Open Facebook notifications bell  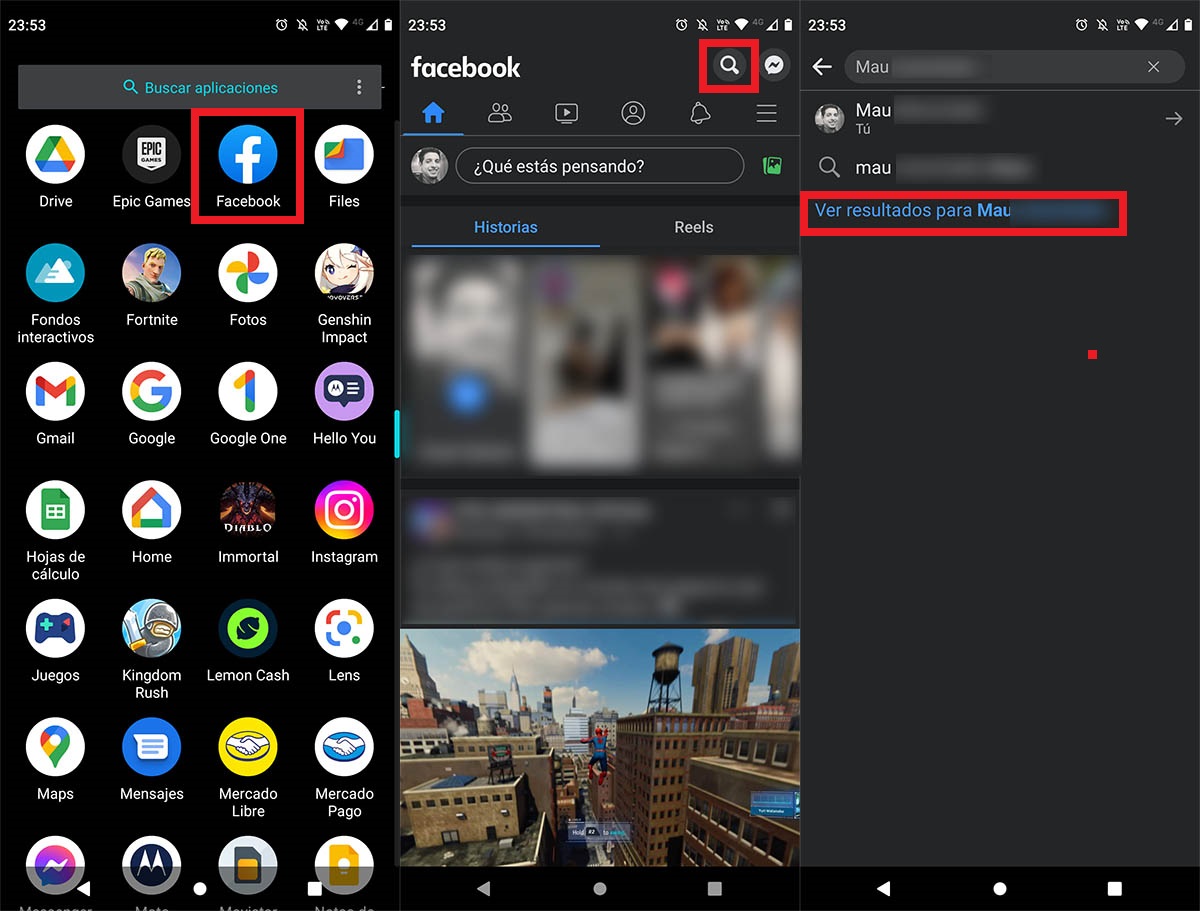click(700, 113)
